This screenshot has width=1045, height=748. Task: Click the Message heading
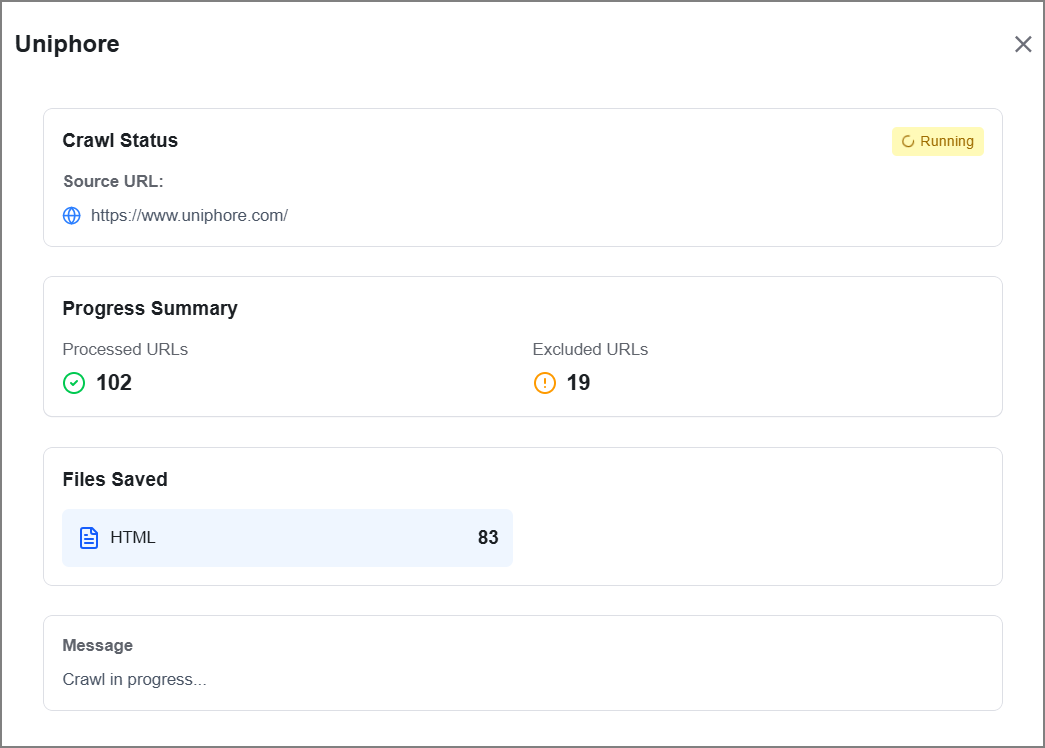click(x=97, y=645)
